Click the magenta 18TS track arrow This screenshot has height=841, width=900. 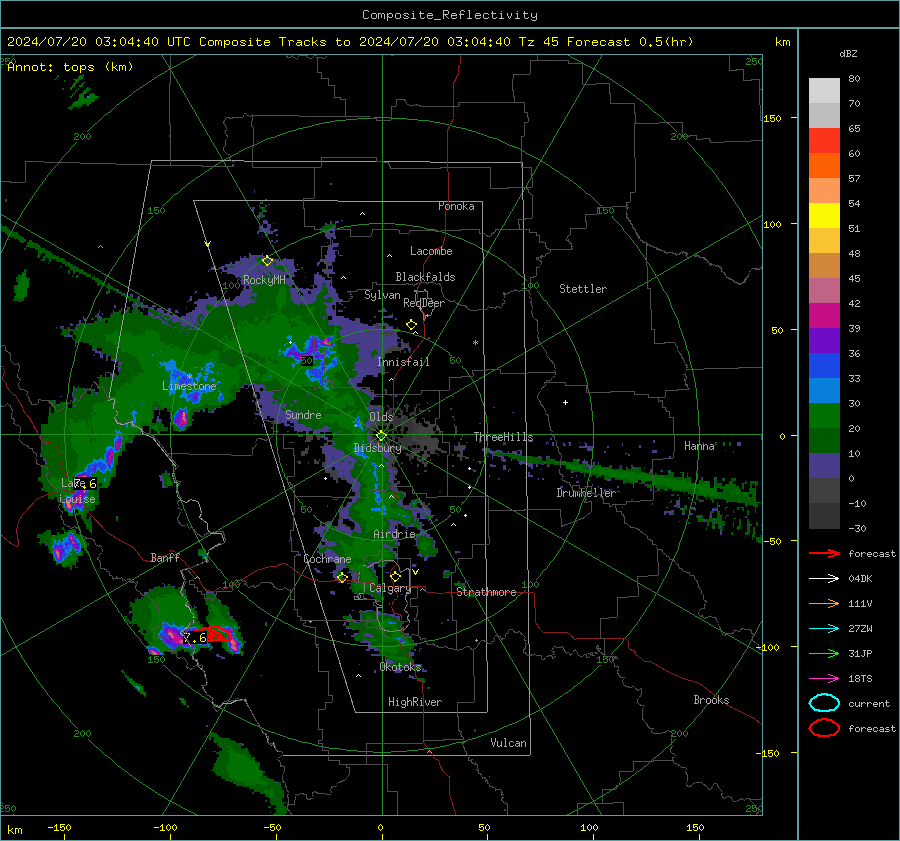pos(824,679)
